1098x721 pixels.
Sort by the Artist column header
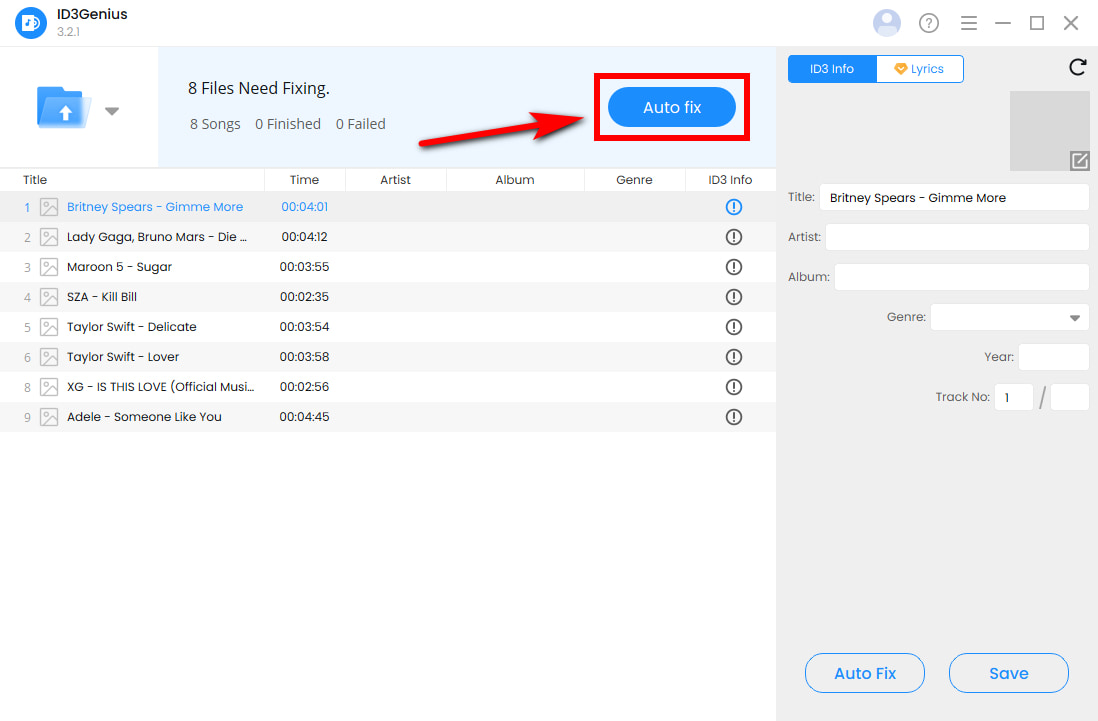396,180
